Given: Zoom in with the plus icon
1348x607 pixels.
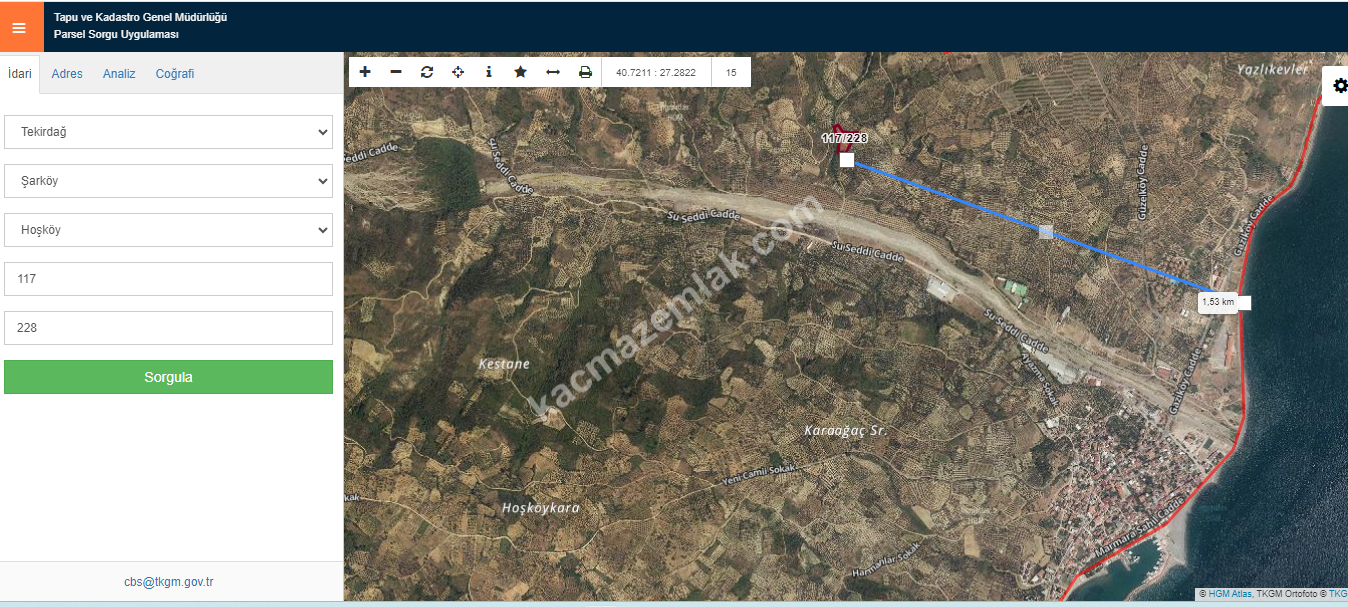Looking at the screenshot, I should click(365, 72).
